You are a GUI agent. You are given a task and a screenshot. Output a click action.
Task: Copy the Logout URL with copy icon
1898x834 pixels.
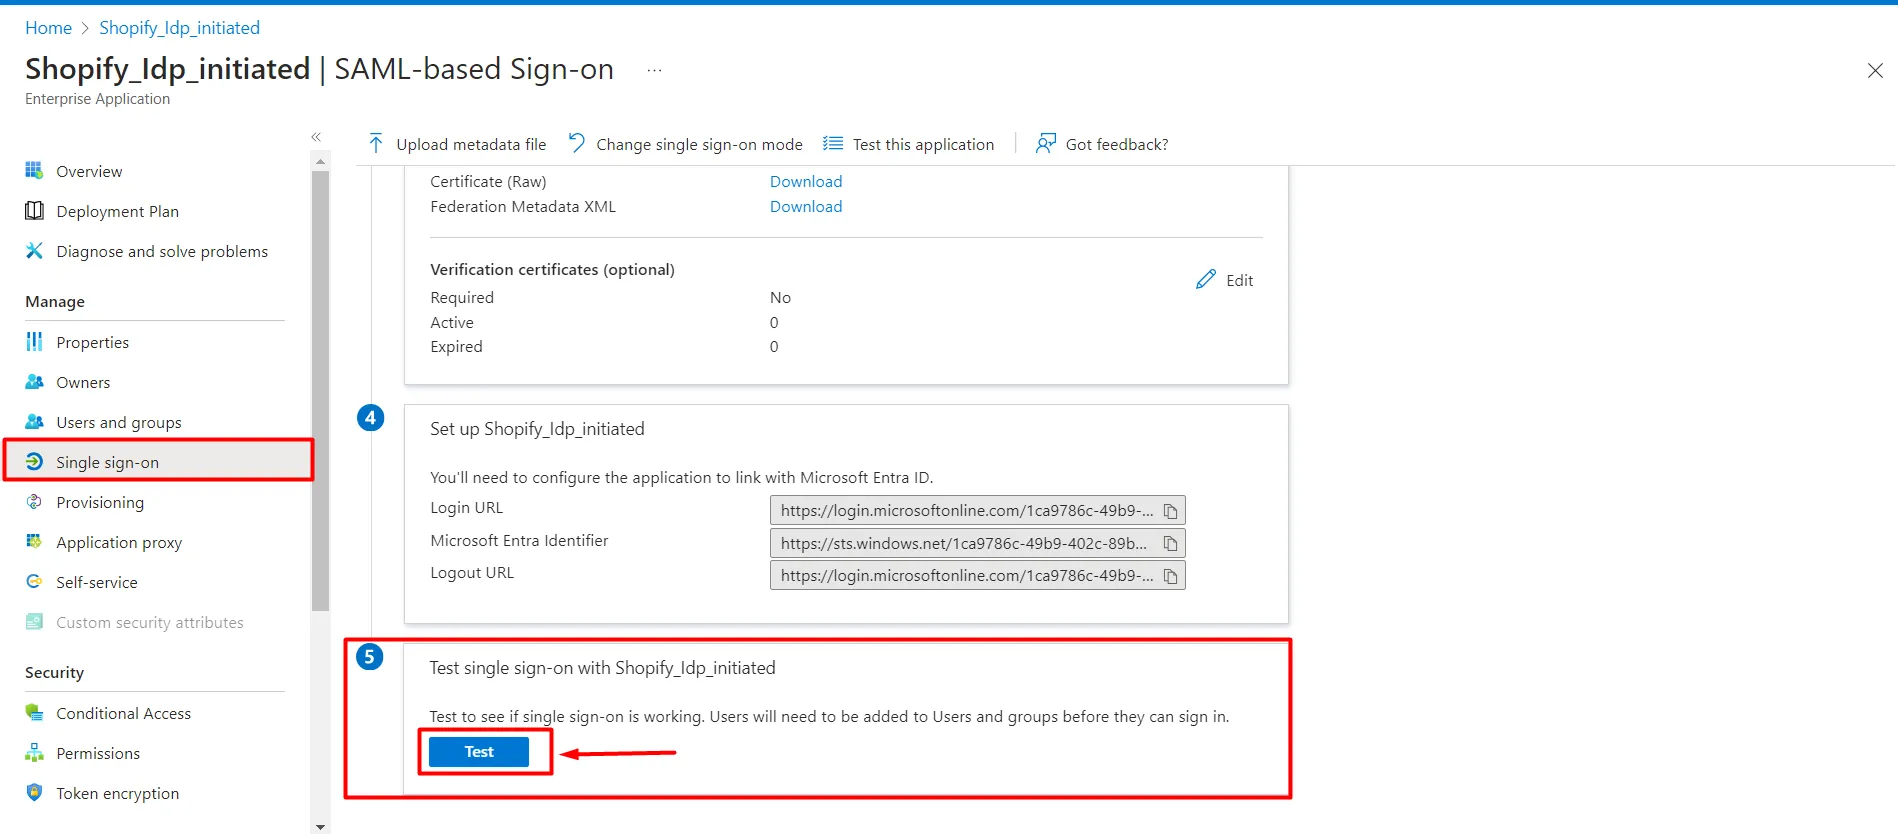(1170, 576)
